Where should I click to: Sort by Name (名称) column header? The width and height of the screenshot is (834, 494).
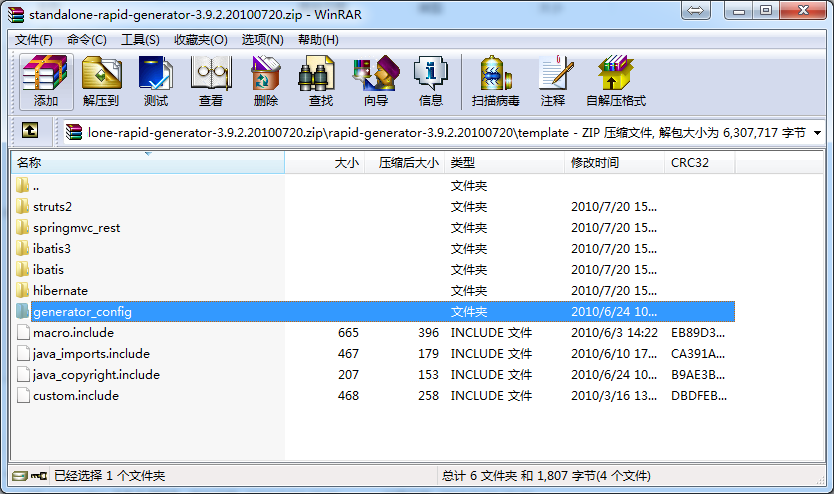(148, 163)
